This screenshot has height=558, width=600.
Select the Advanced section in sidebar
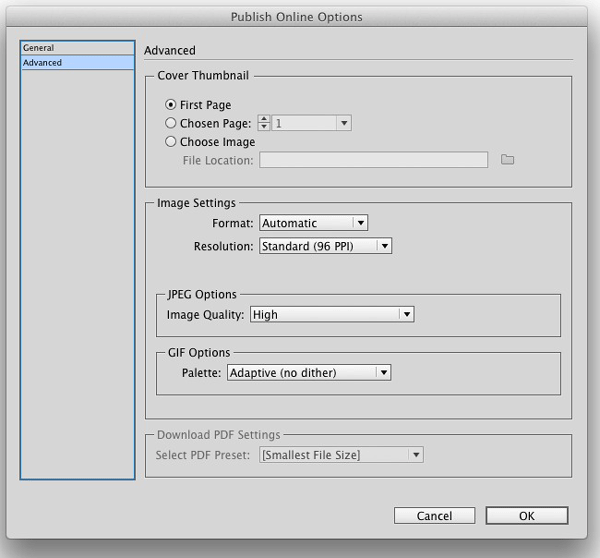[77, 62]
